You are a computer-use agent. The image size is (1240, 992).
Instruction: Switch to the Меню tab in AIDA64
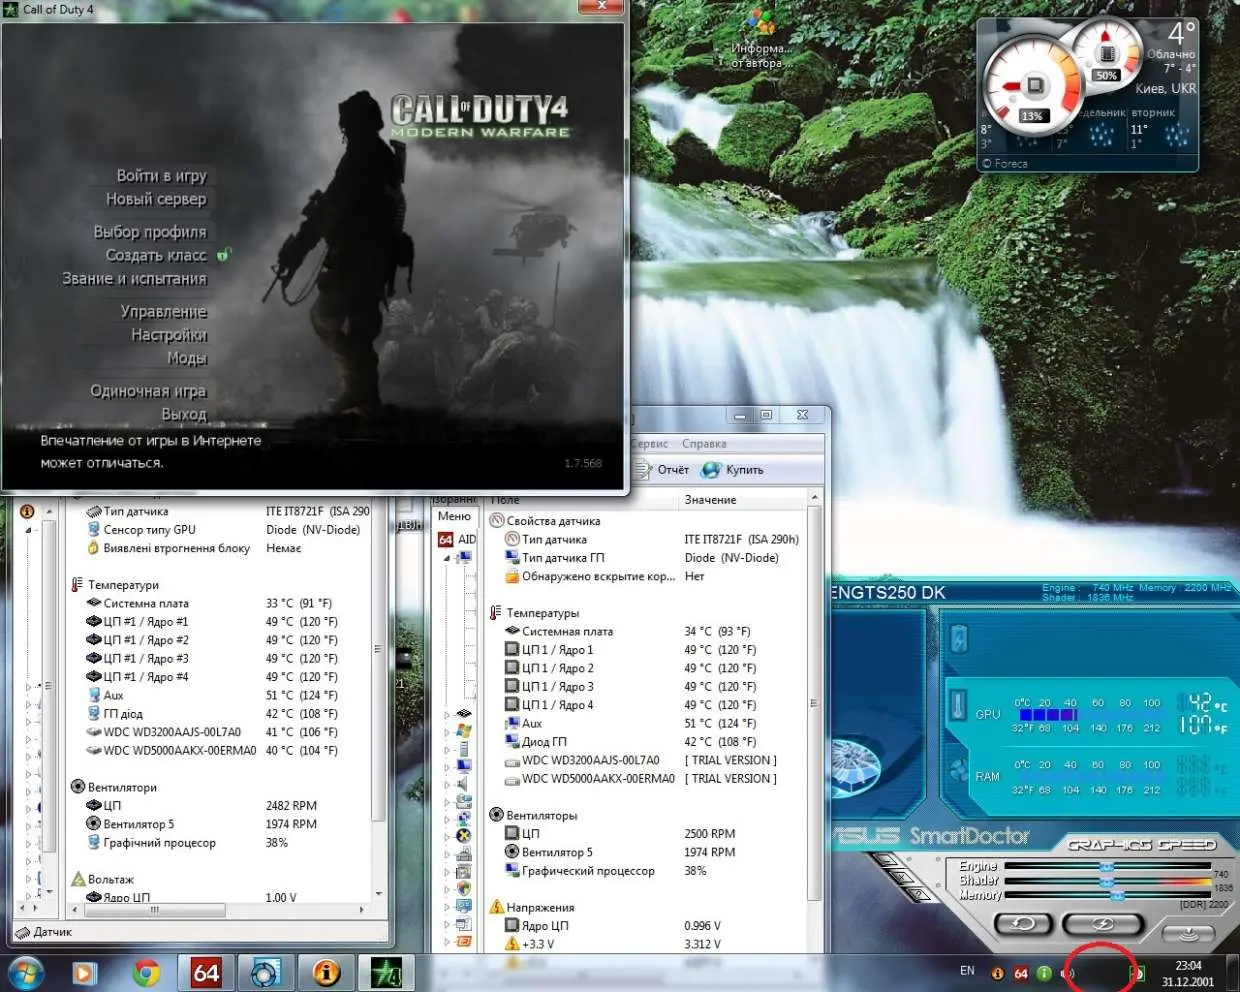[x=454, y=516]
